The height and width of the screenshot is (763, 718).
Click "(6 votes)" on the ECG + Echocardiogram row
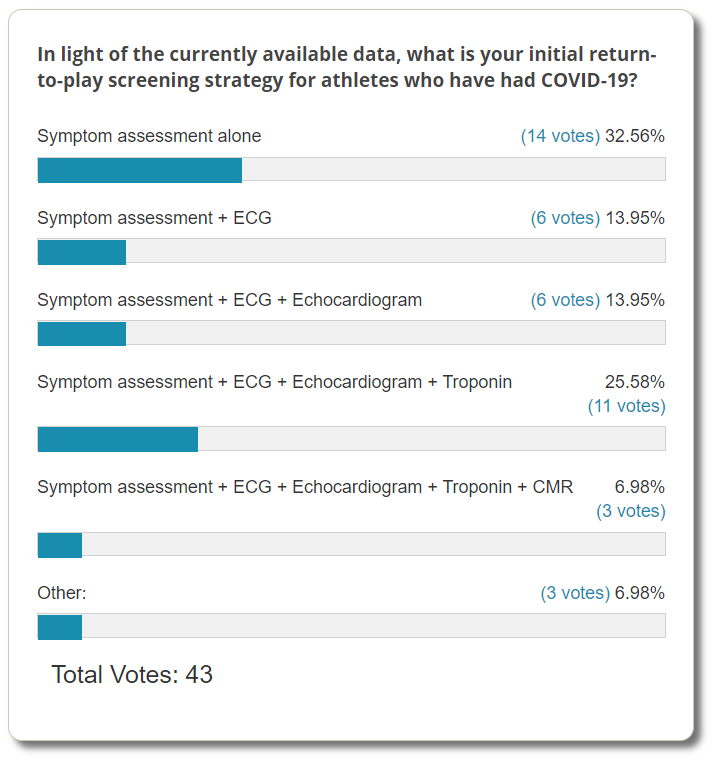(565, 300)
